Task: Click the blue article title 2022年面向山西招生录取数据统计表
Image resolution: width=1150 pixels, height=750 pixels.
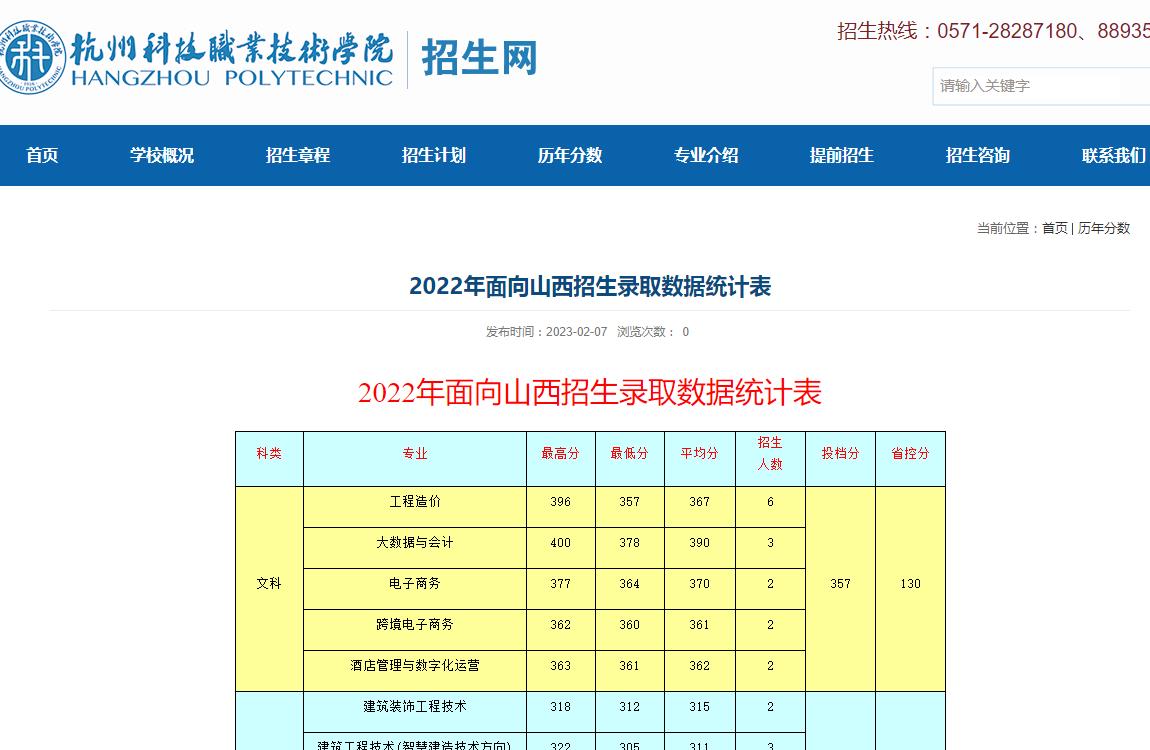Action: pos(590,286)
